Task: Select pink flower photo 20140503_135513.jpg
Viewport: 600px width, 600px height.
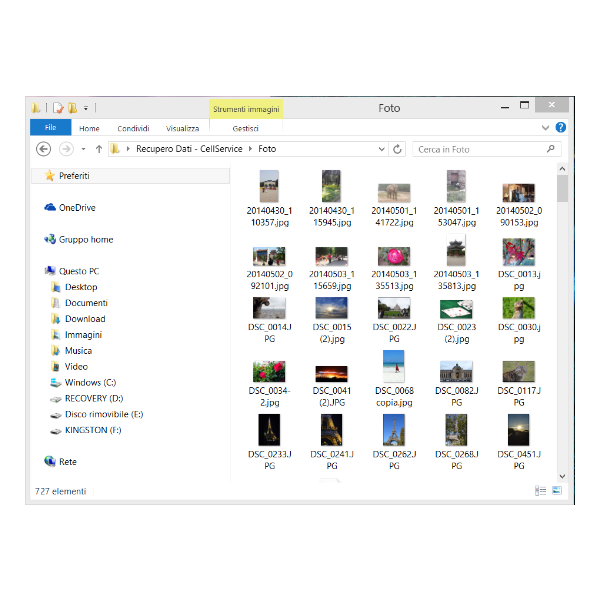Action: (x=394, y=269)
